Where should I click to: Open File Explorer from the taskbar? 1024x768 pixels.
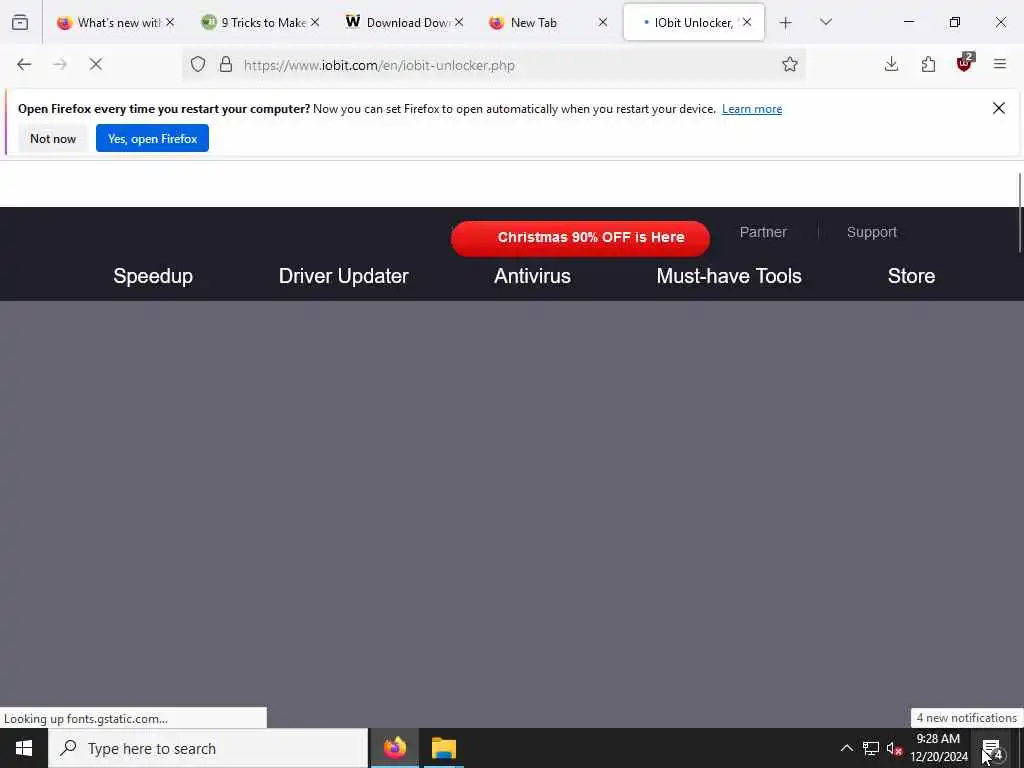(443, 748)
